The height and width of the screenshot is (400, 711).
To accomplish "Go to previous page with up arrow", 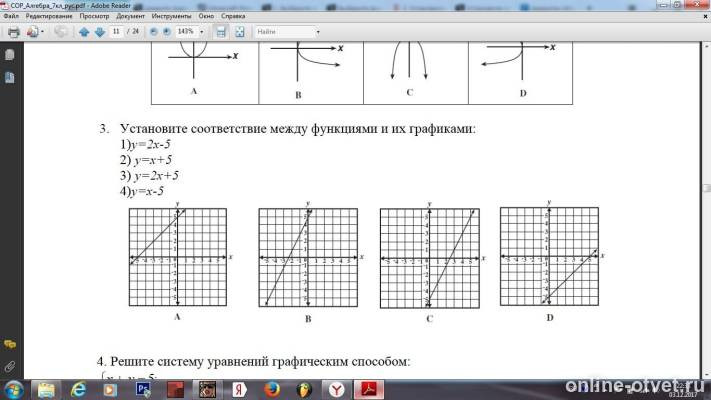I will 84,32.
